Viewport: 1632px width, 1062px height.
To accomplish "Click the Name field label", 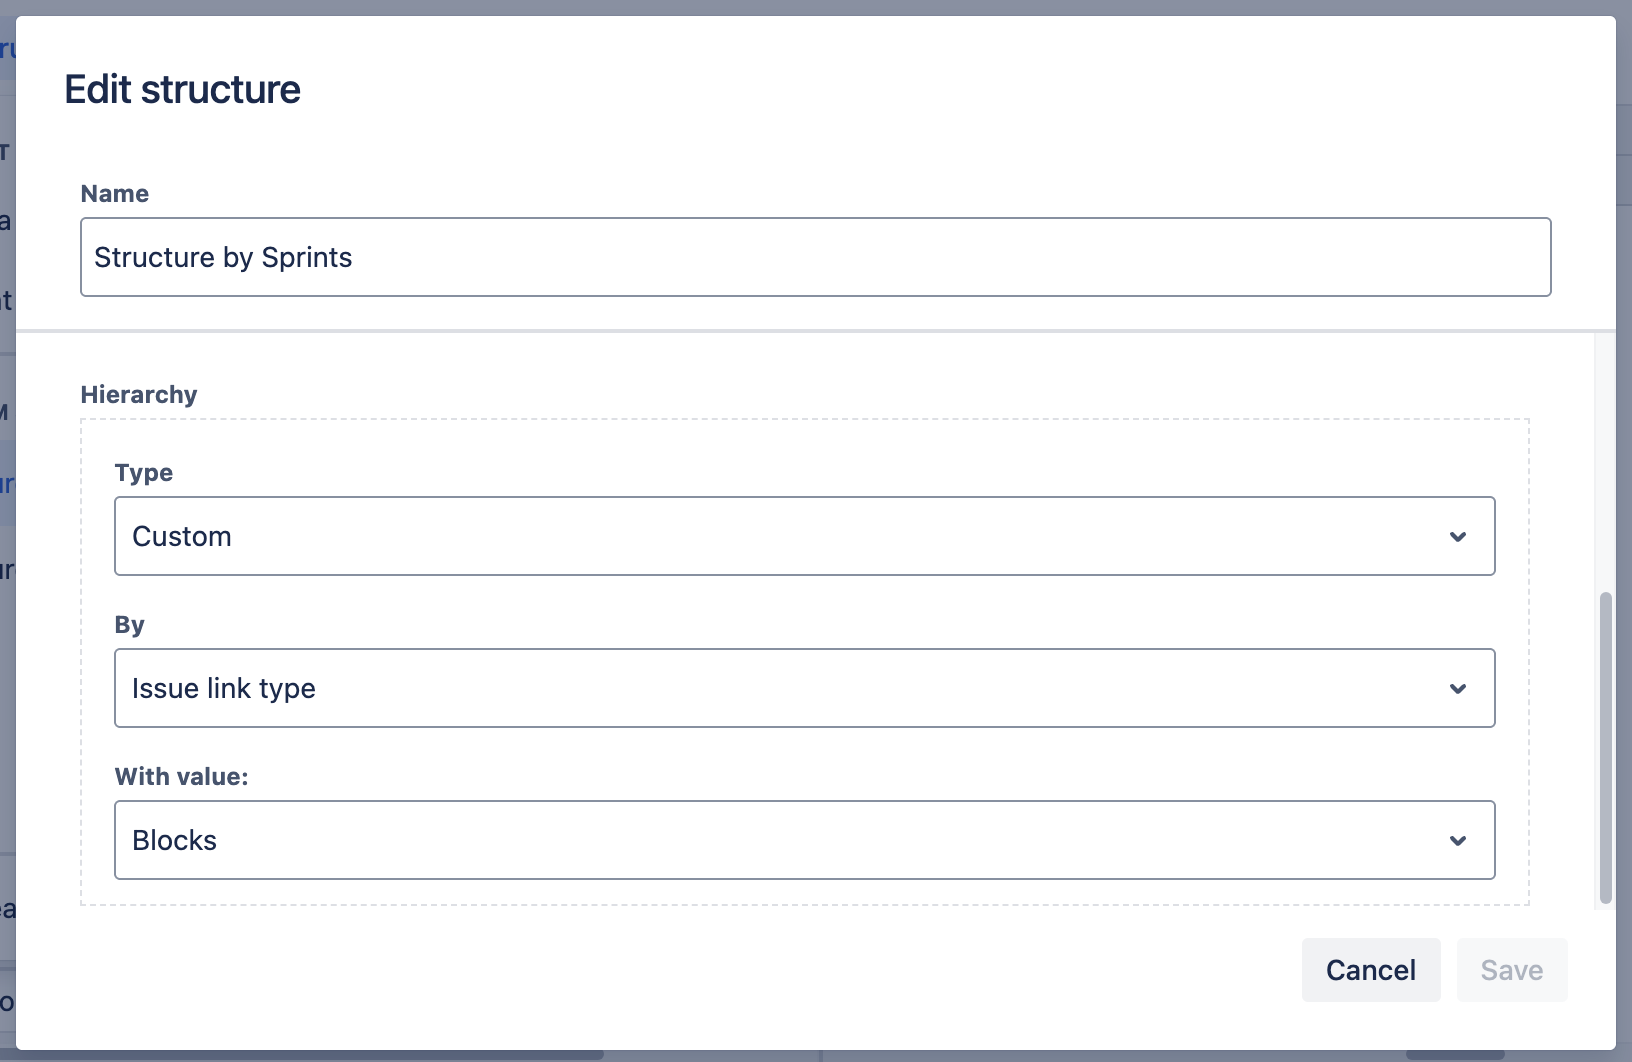I will pos(114,194).
